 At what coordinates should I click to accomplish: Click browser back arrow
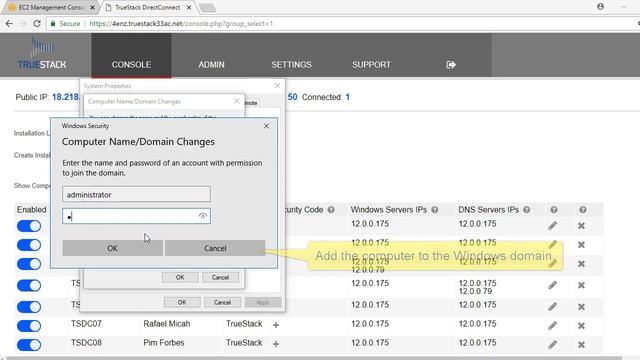coord(9,24)
